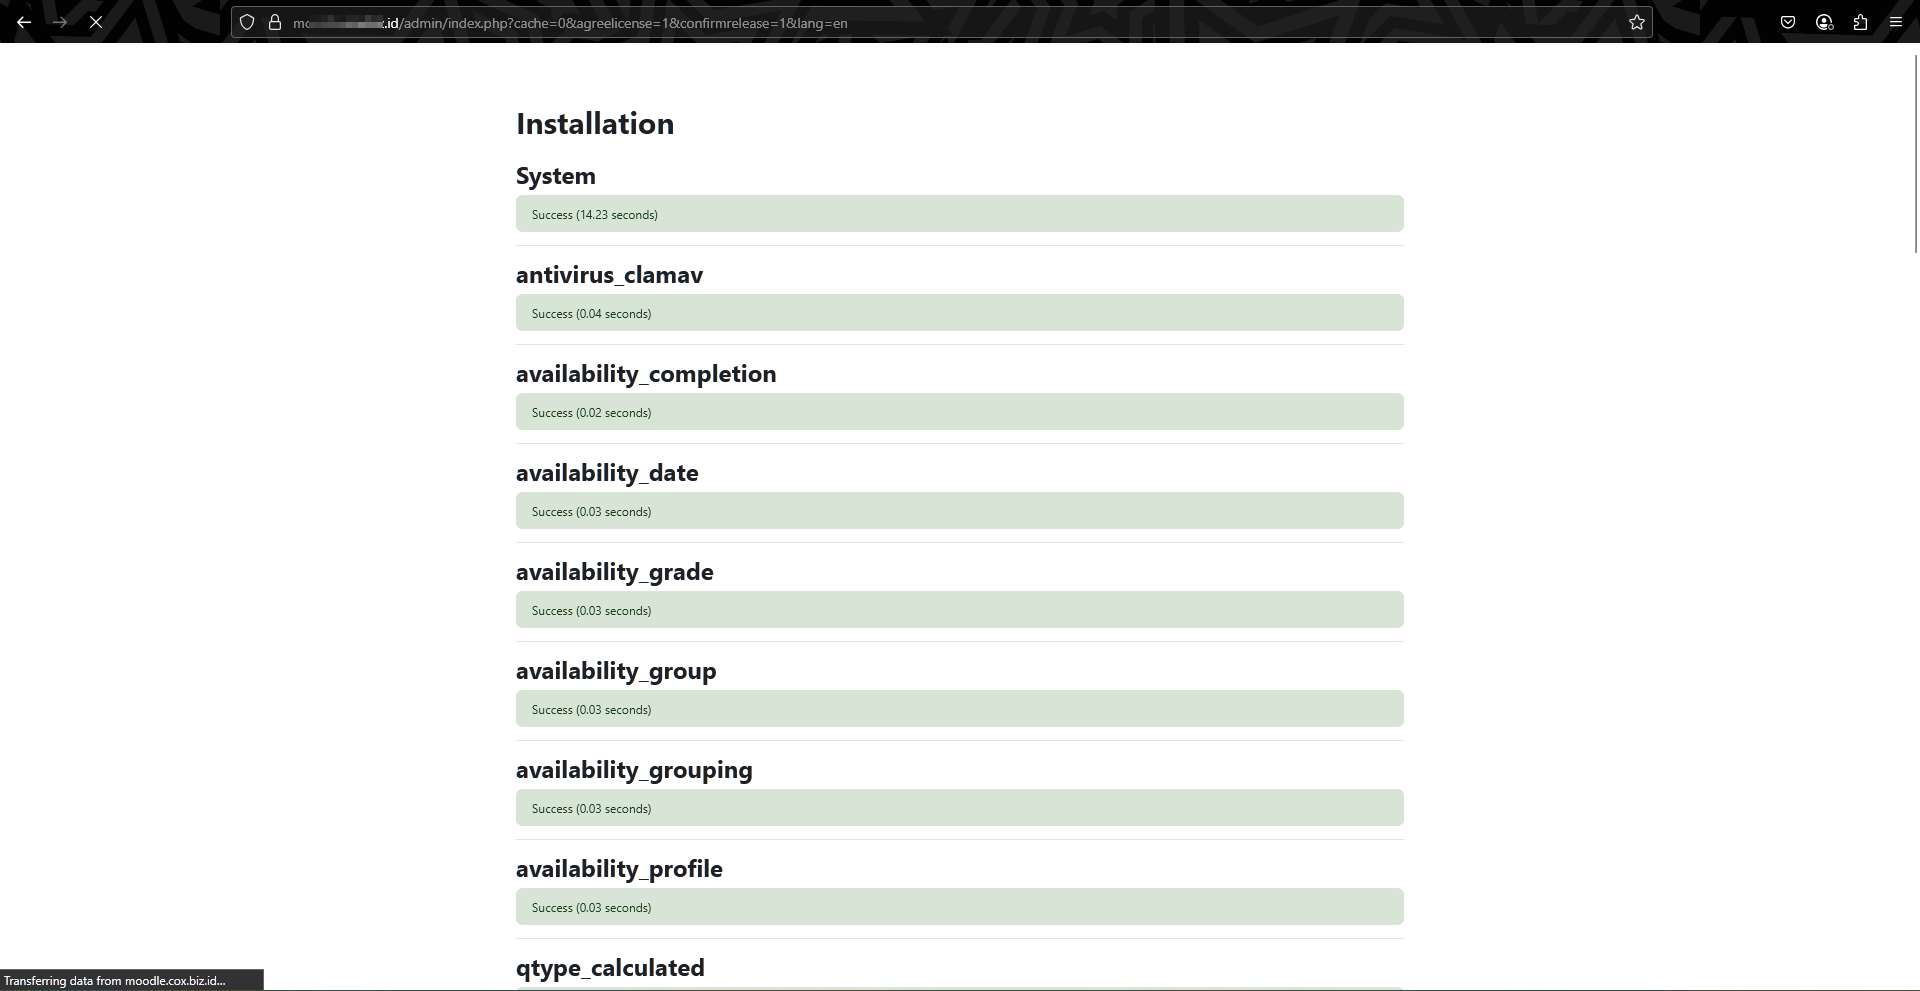Open the Firefox hamburger application menu
1920x991 pixels.
1896,22
